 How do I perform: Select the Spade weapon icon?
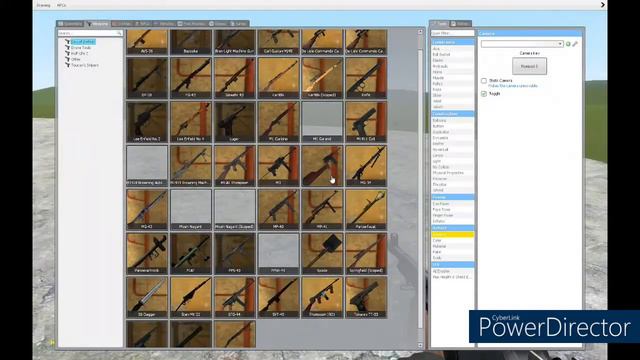[322, 253]
